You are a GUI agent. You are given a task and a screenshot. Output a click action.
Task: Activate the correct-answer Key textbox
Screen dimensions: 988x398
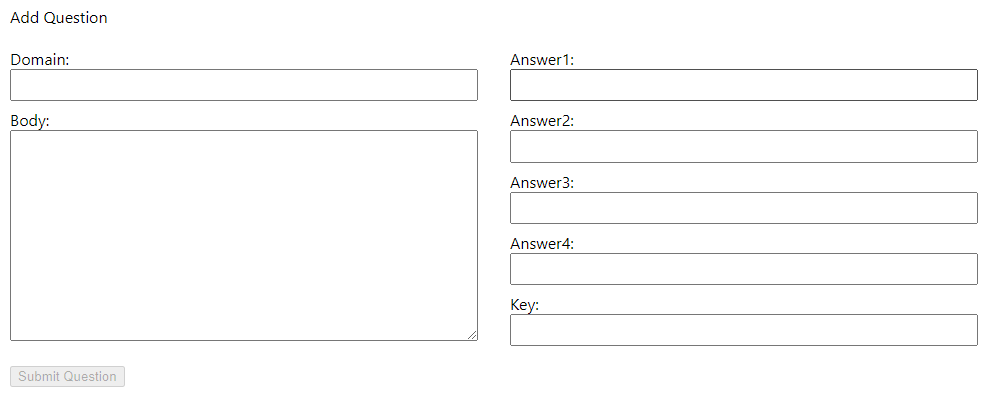click(744, 330)
